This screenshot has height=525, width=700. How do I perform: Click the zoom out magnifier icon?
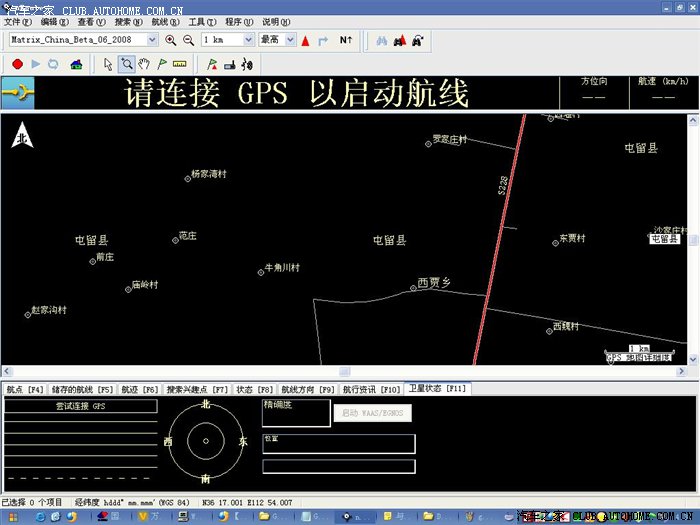188,40
